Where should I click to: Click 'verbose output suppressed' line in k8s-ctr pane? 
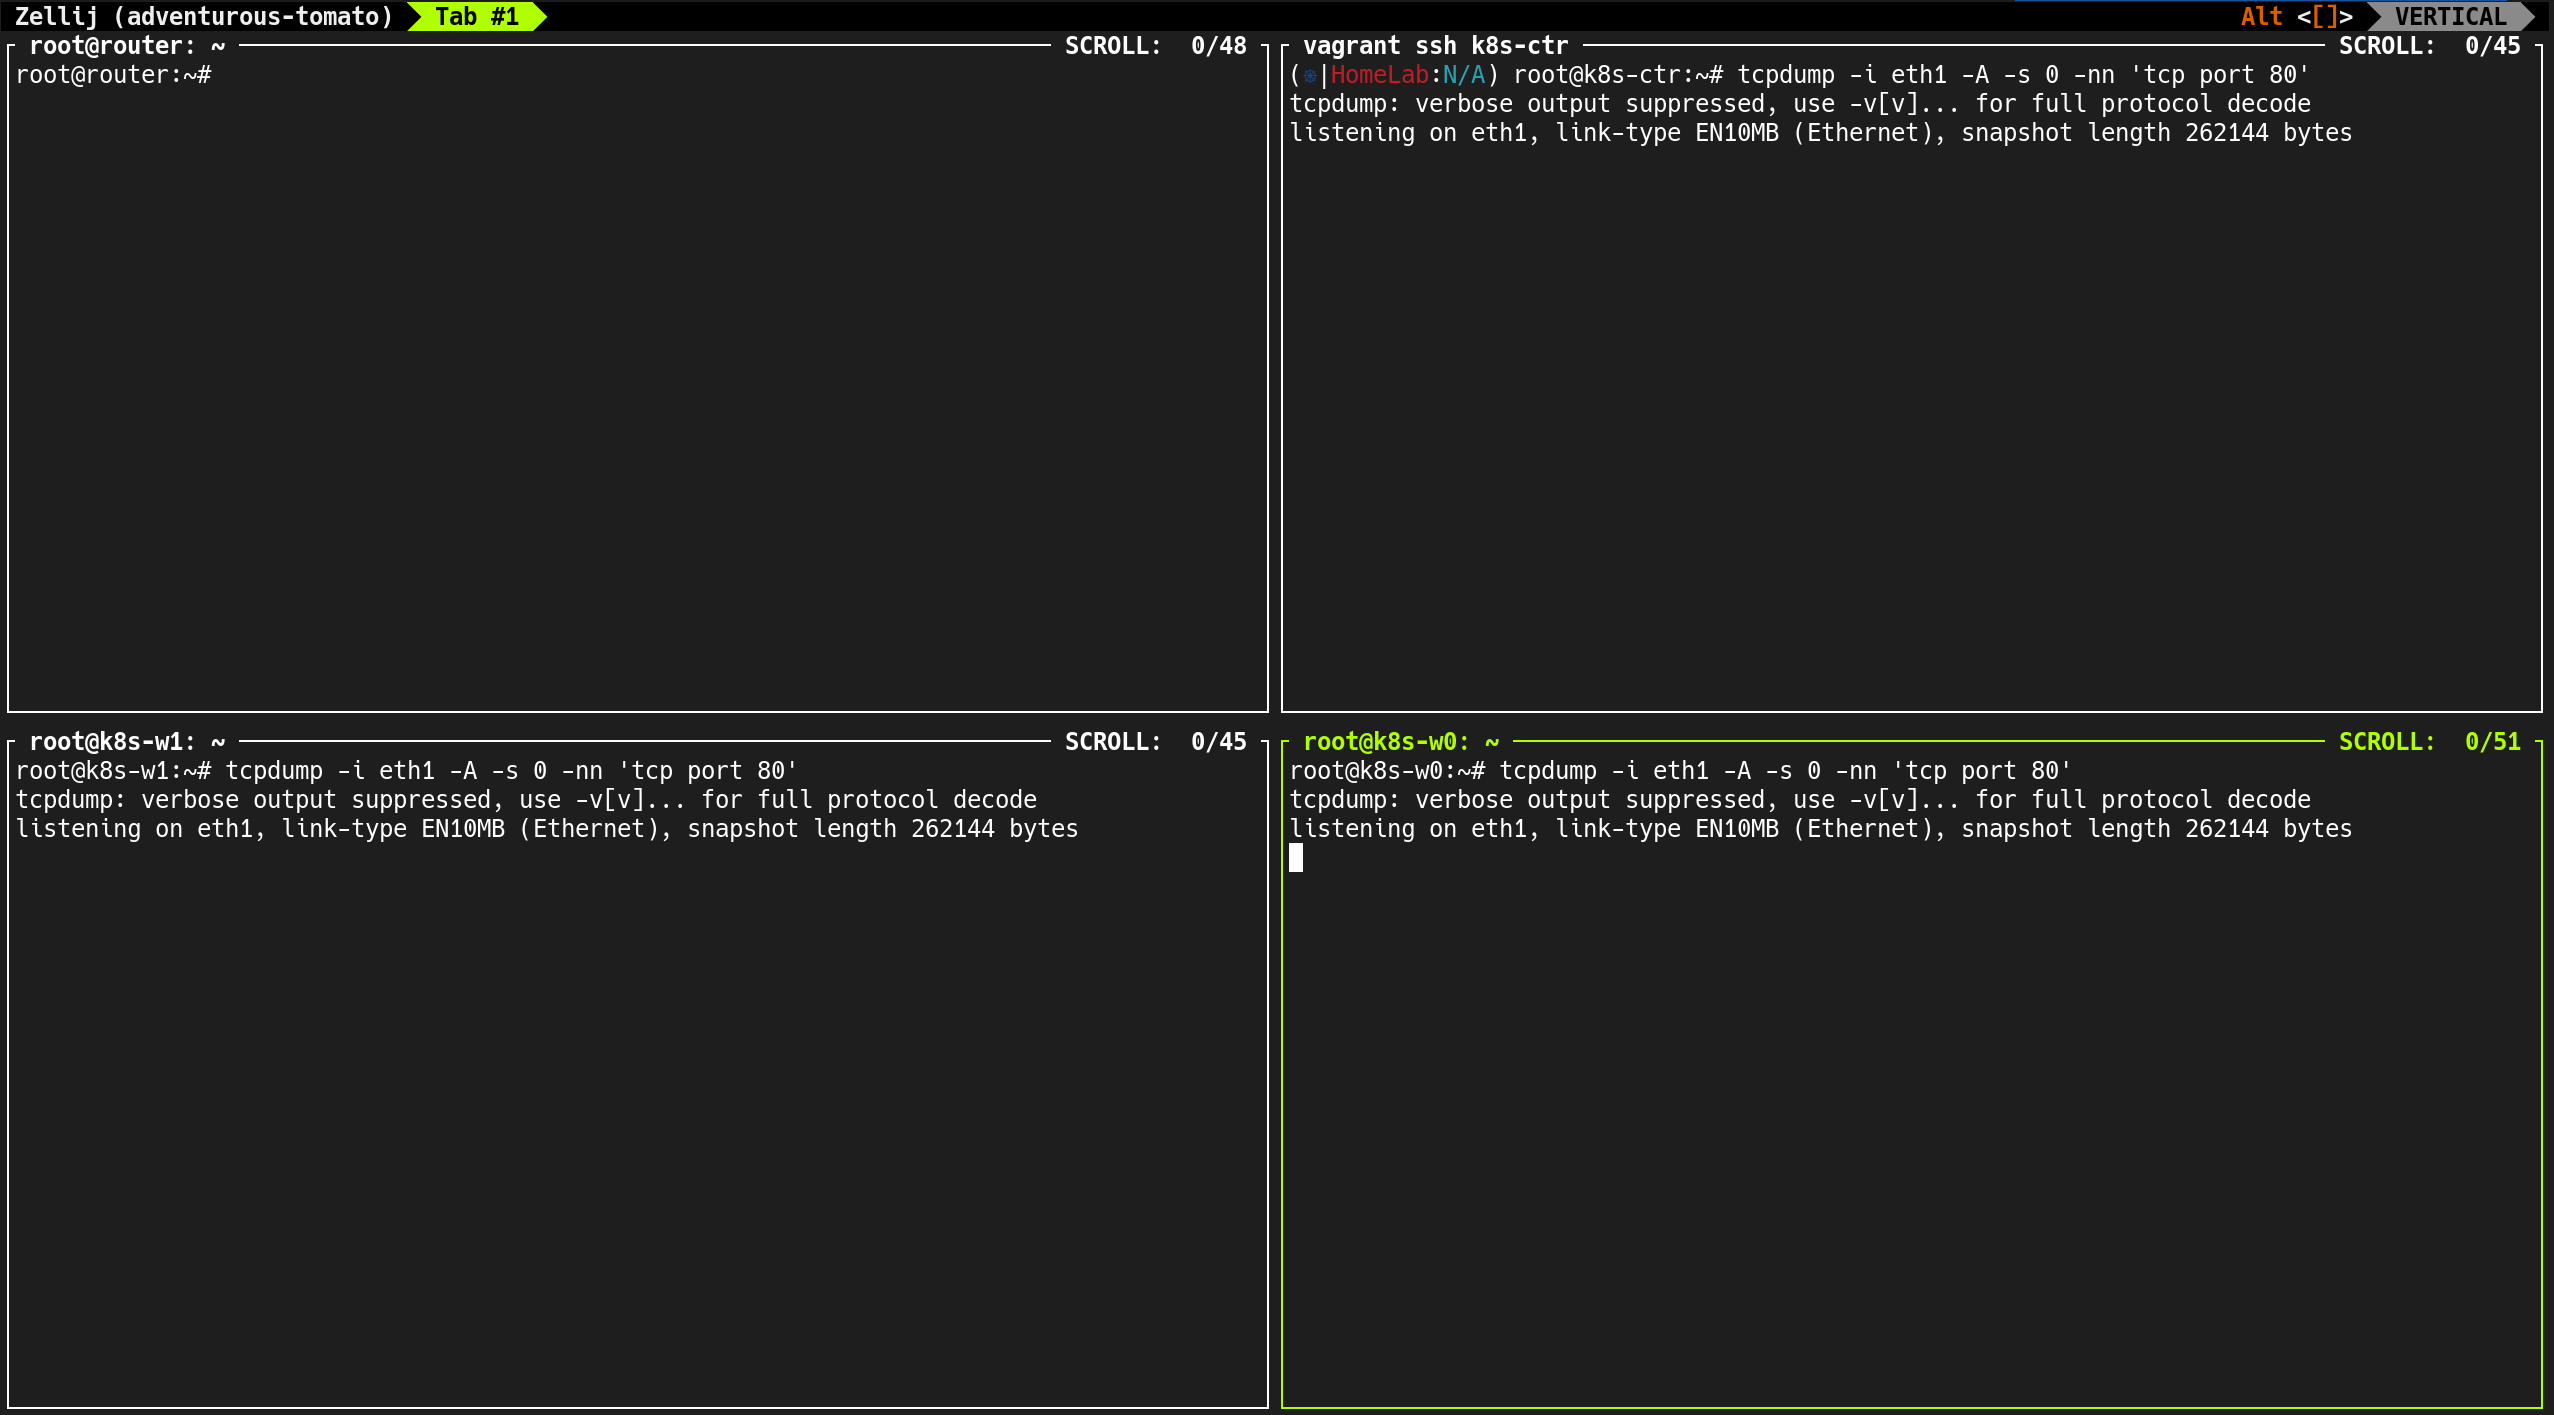pos(1800,104)
